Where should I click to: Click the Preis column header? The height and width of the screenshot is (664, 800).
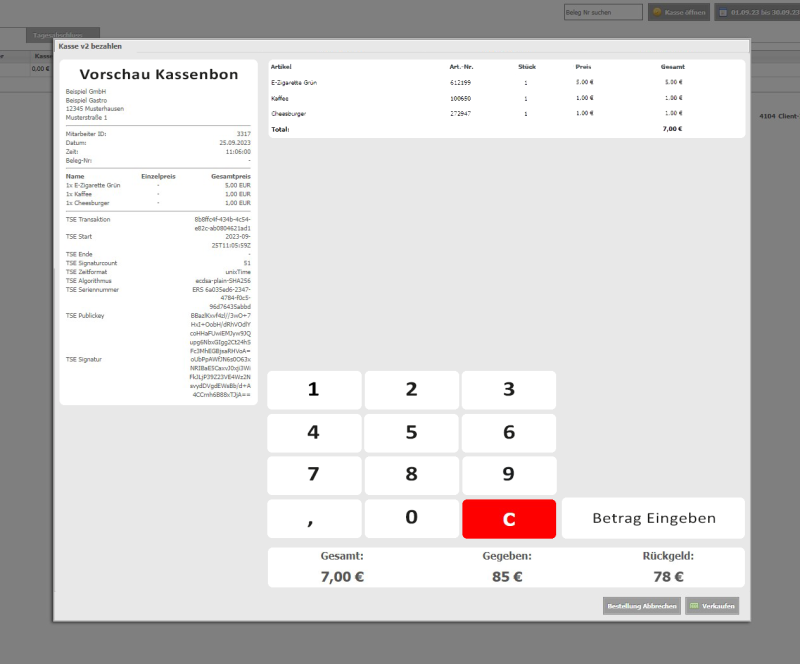coord(583,67)
